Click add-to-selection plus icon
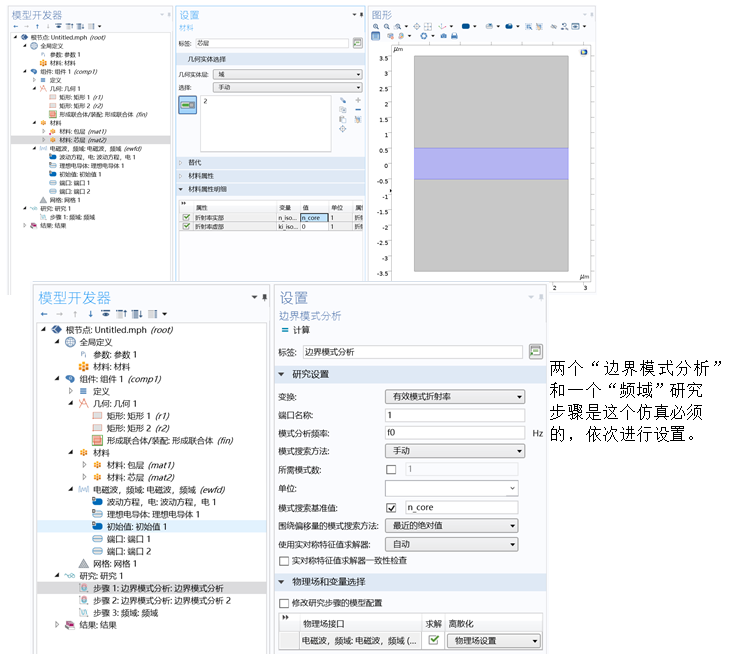The height and width of the screenshot is (654, 739). click(x=358, y=100)
